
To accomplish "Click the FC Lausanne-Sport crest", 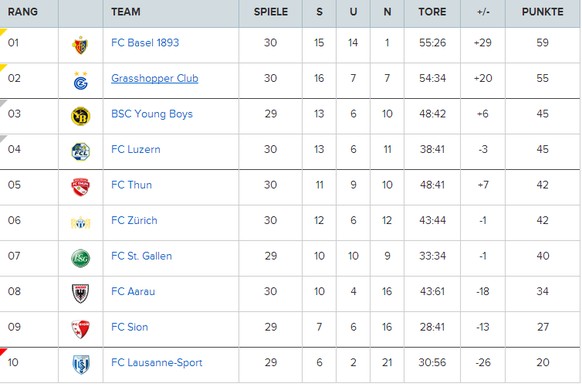I will point(81,364).
